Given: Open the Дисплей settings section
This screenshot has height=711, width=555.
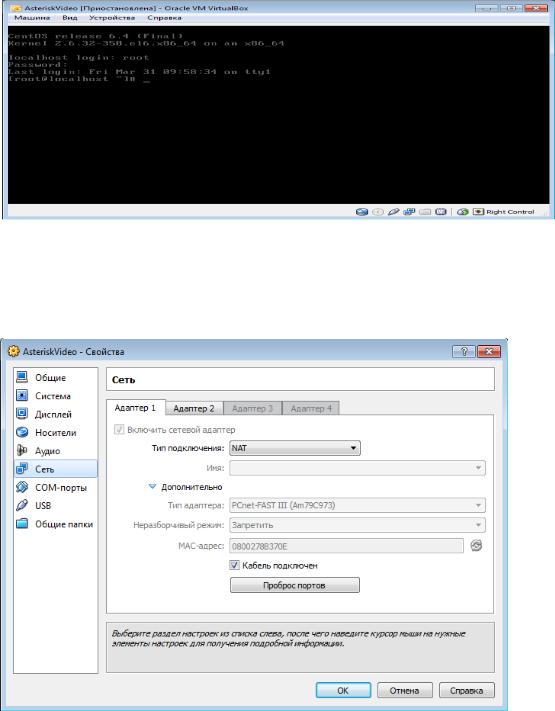Looking at the screenshot, I should pyautogui.click(x=56, y=414).
